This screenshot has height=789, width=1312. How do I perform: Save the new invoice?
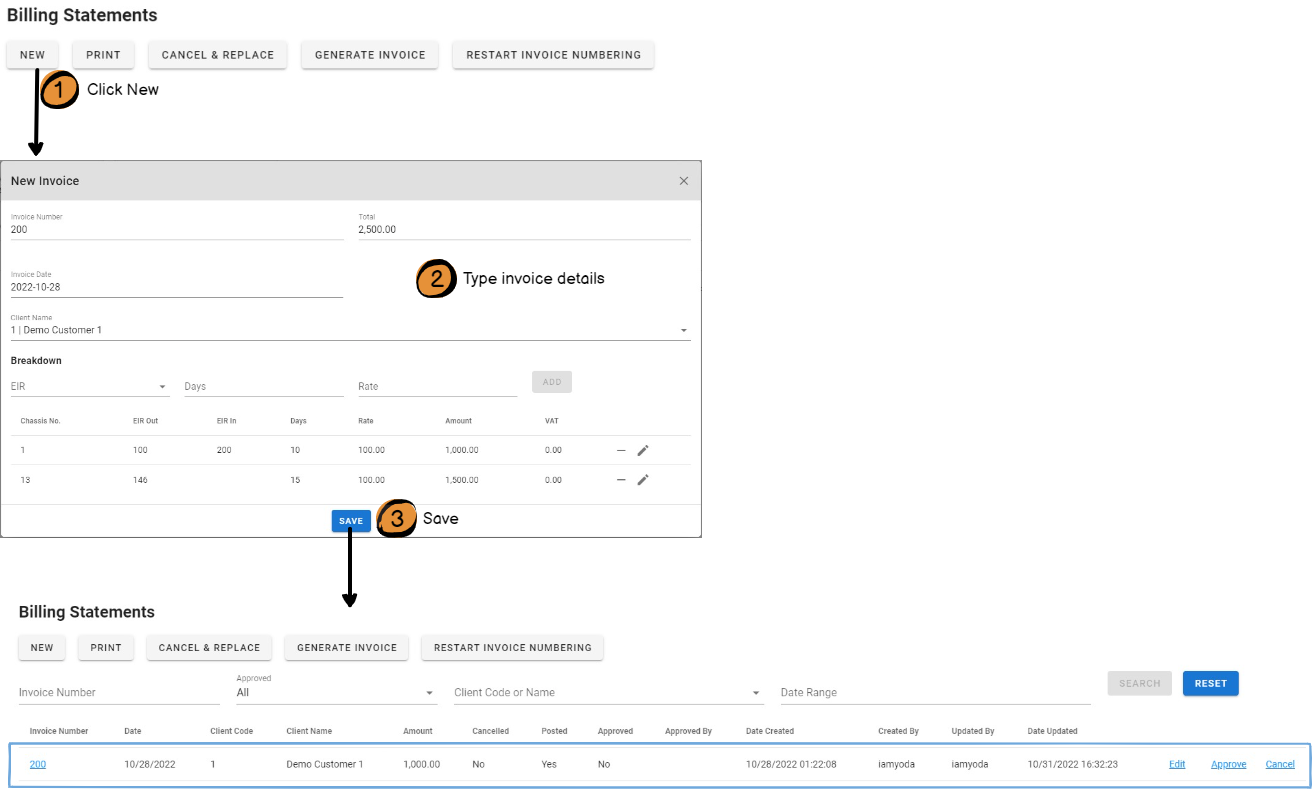[x=351, y=521]
